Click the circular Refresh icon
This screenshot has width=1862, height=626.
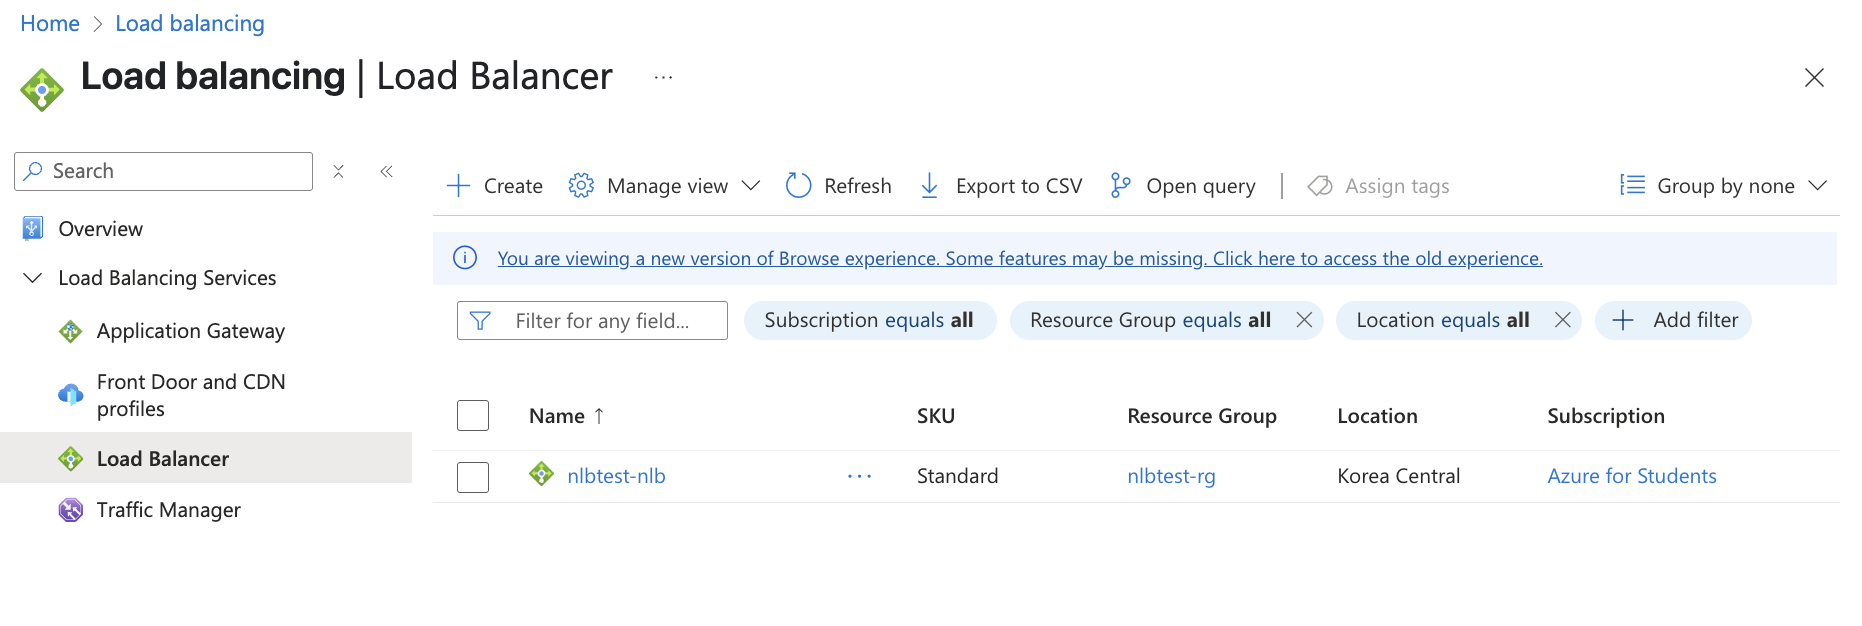pos(798,186)
